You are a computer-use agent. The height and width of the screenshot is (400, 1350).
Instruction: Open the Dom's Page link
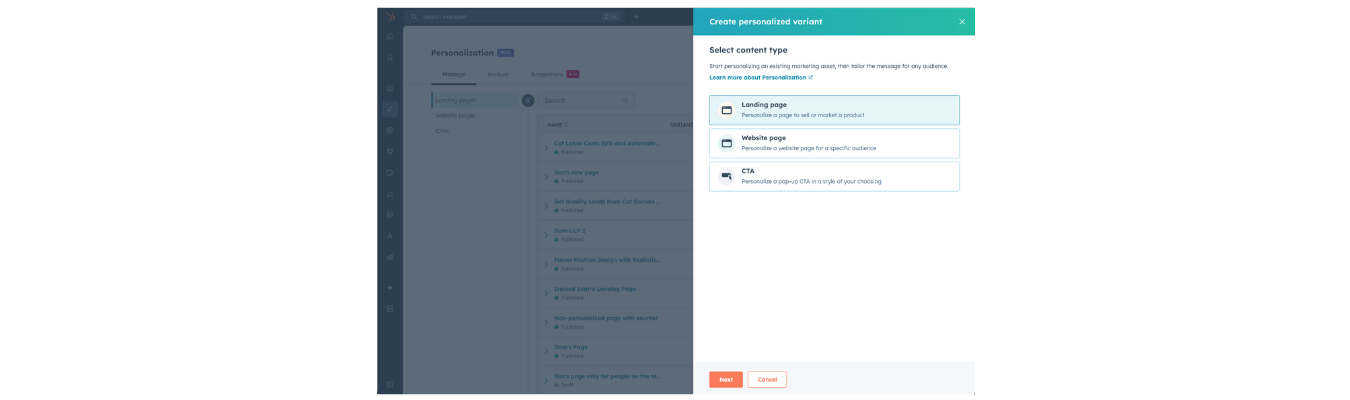pos(571,346)
